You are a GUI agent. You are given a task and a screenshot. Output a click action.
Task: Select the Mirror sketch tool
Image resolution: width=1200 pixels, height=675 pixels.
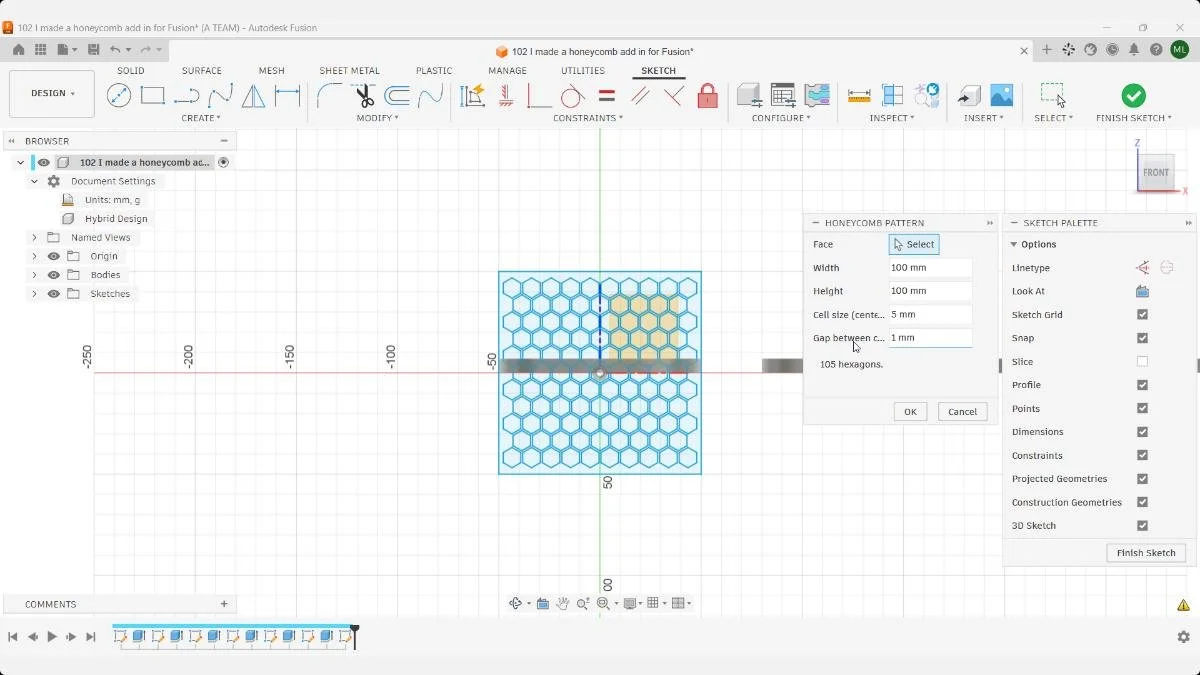[x=254, y=96]
